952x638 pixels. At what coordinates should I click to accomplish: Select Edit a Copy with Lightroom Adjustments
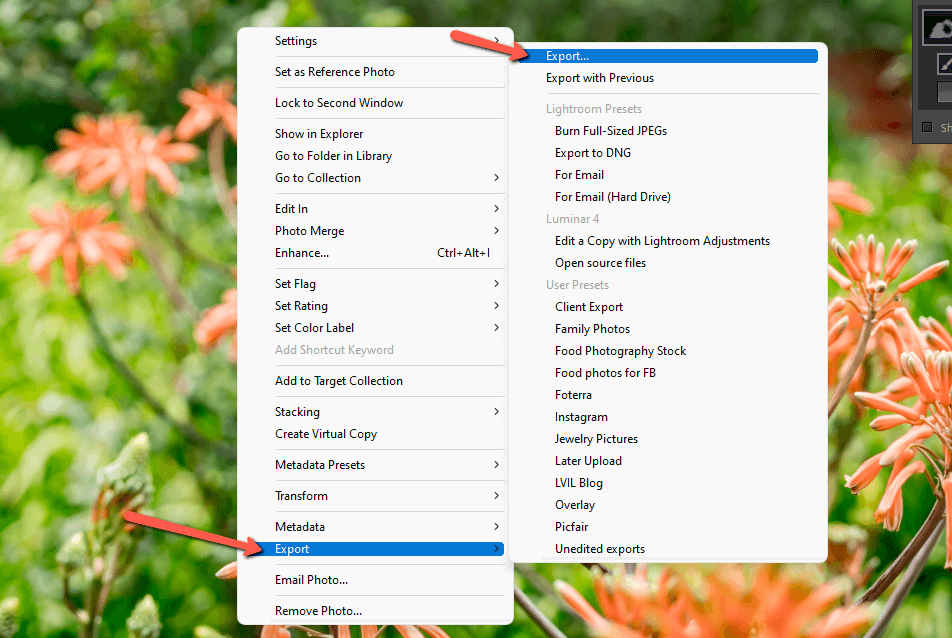coord(668,241)
